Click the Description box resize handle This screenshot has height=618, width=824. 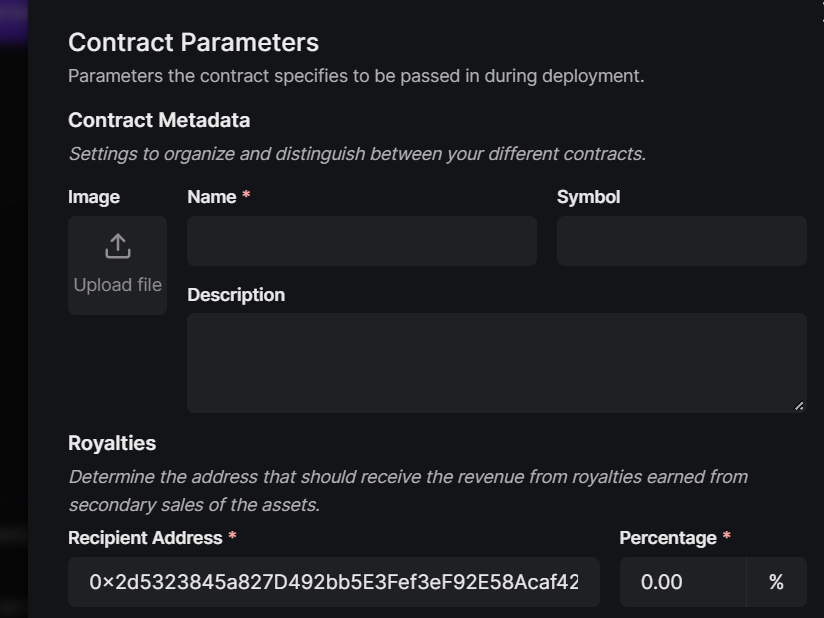[x=799, y=406]
